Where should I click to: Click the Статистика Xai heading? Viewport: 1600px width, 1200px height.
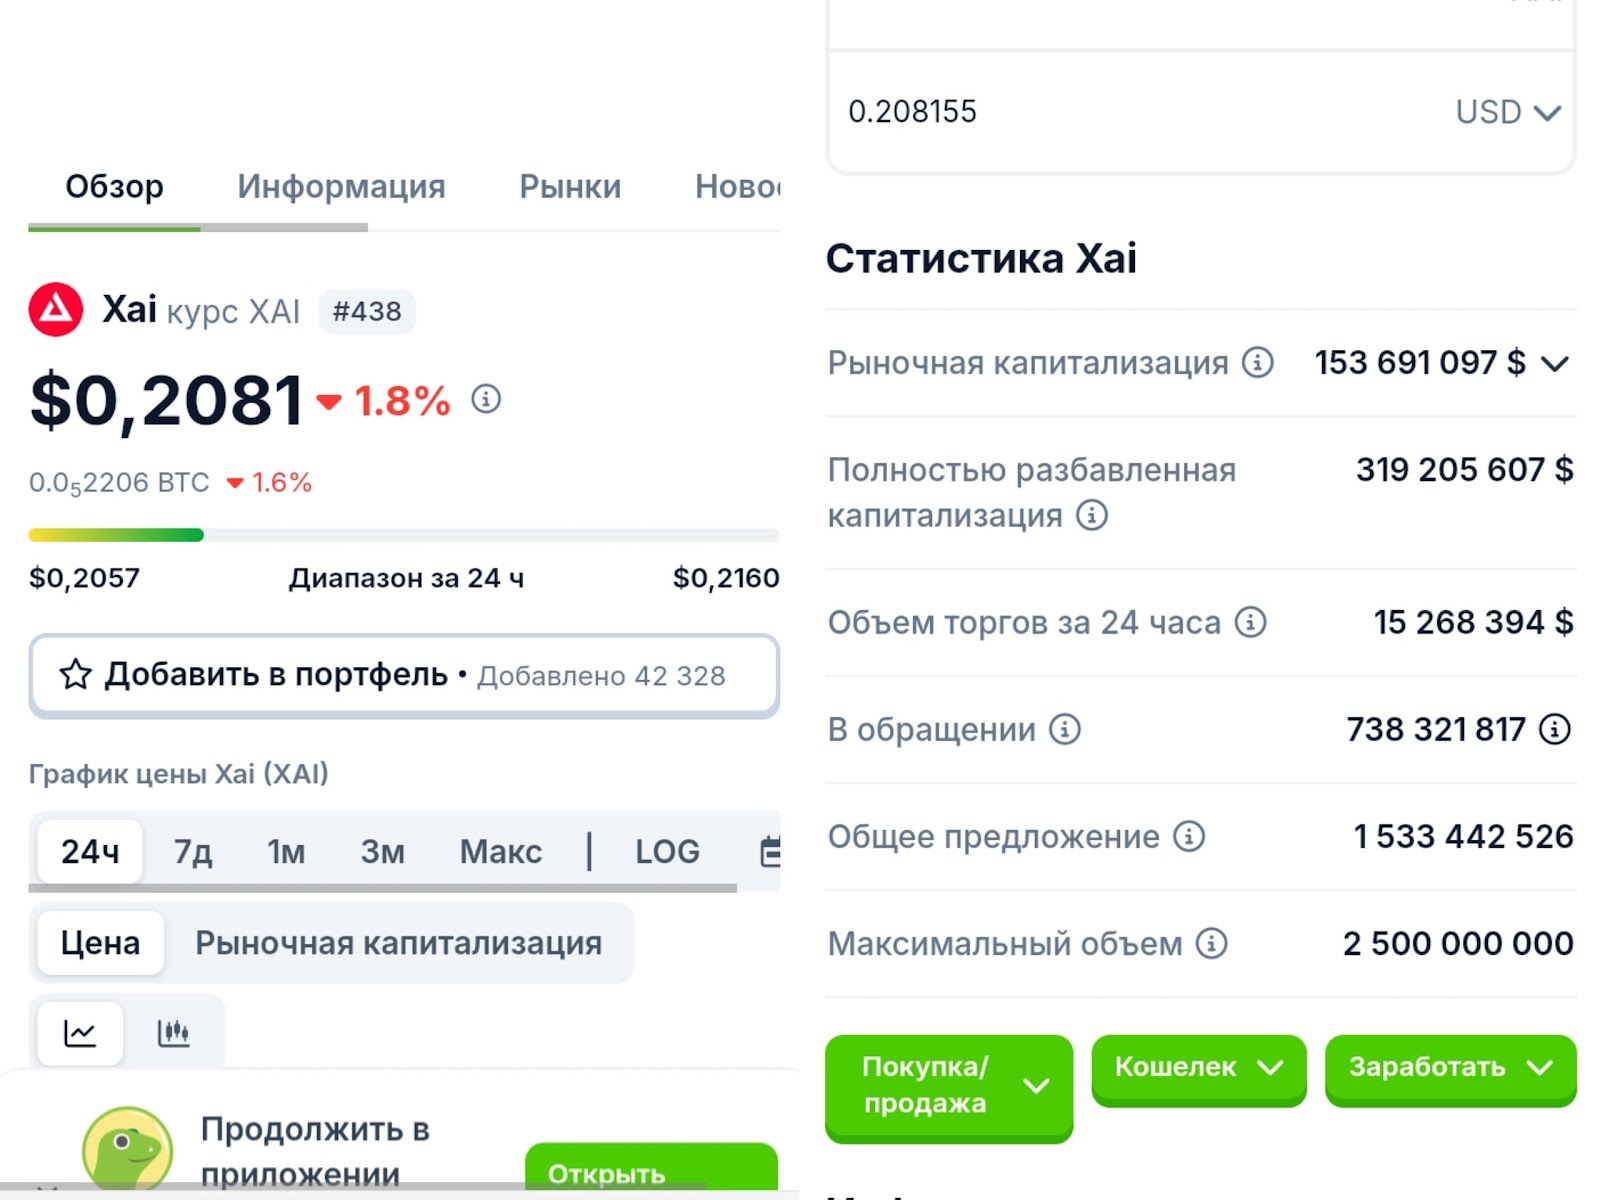tap(981, 258)
